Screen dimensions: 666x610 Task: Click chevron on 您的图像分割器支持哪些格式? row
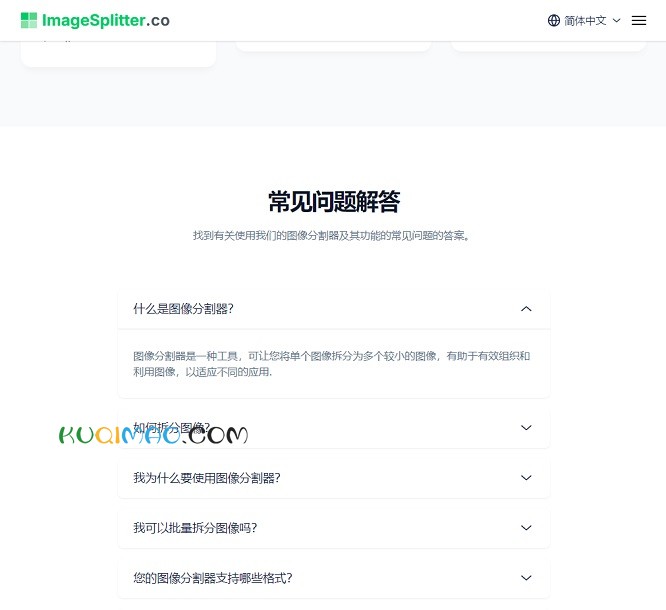coord(526,578)
